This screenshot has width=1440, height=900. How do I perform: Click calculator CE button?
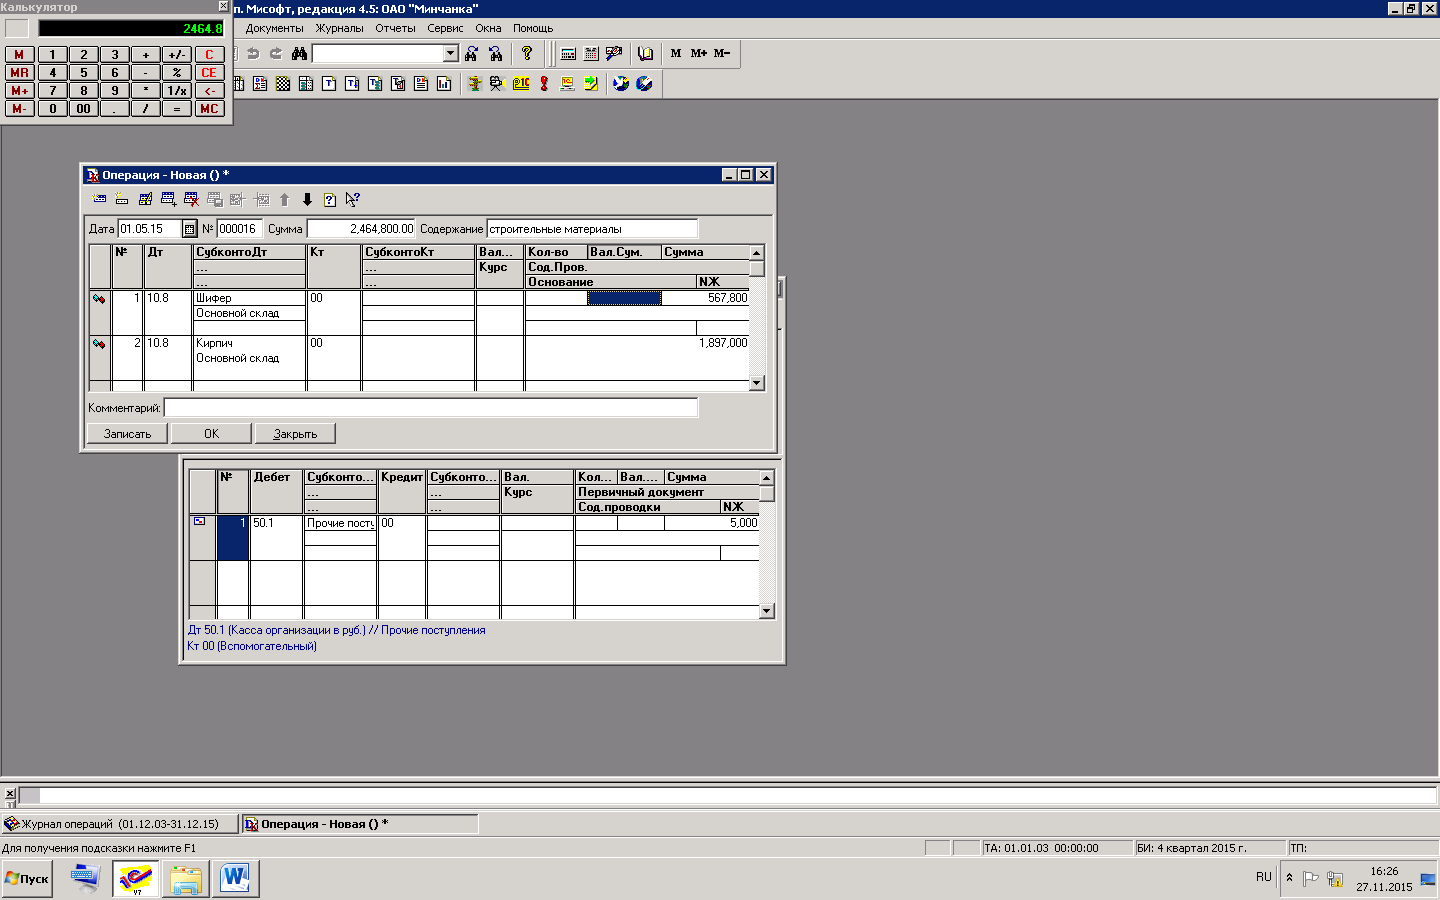tap(209, 73)
